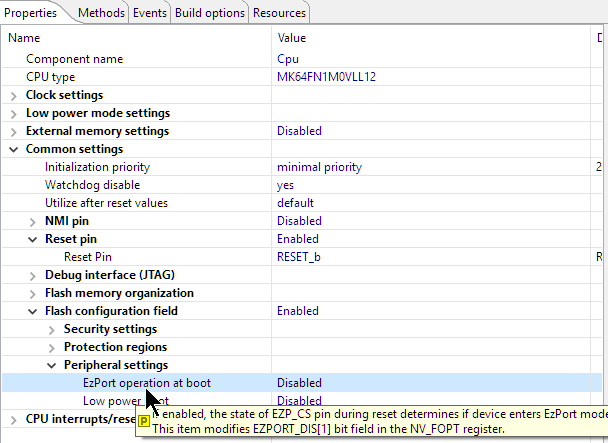Select the Build options tab
The width and height of the screenshot is (608, 443).
tap(210, 13)
